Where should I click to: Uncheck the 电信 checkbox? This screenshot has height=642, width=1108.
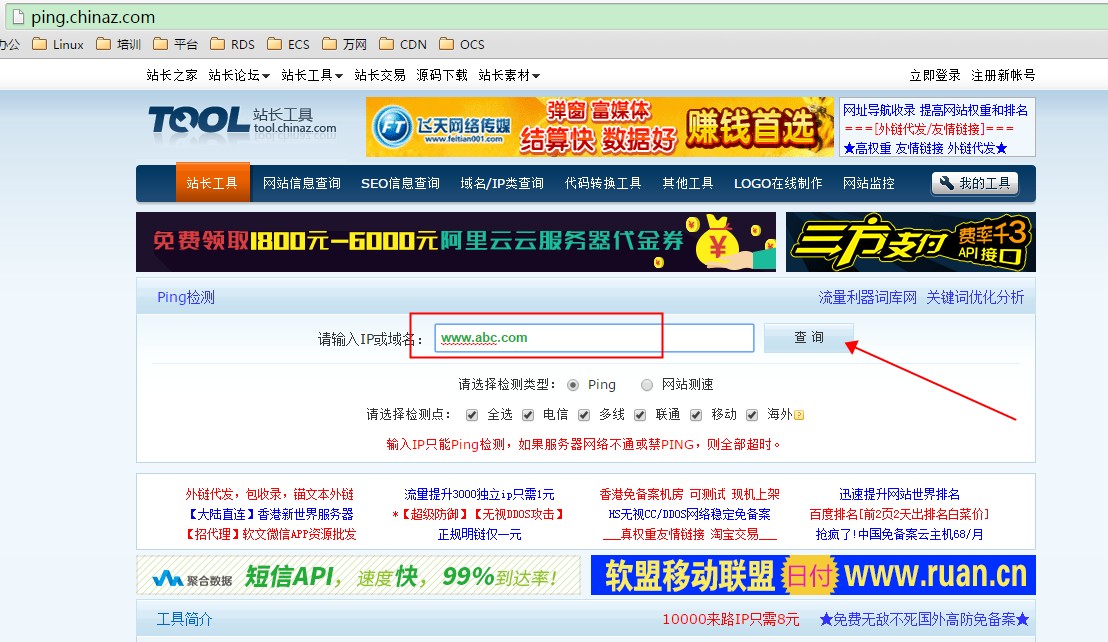[528, 415]
